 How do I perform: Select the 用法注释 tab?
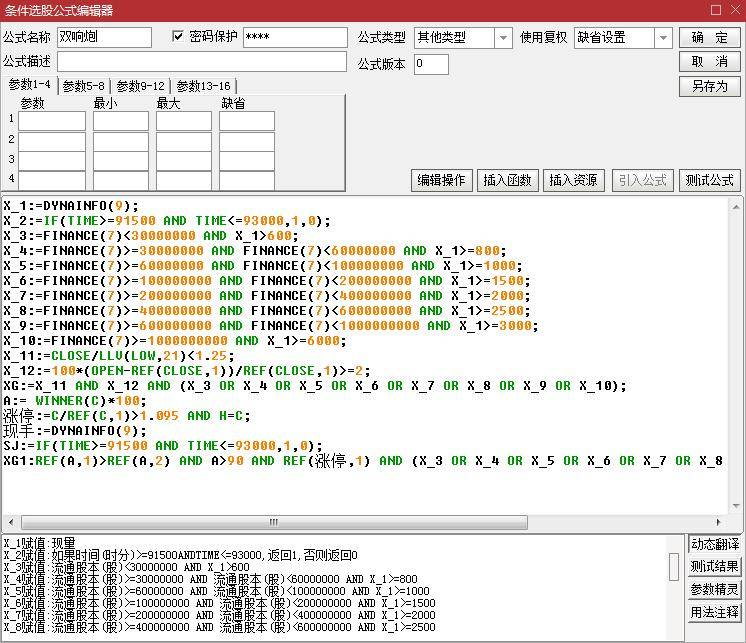click(714, 612)
